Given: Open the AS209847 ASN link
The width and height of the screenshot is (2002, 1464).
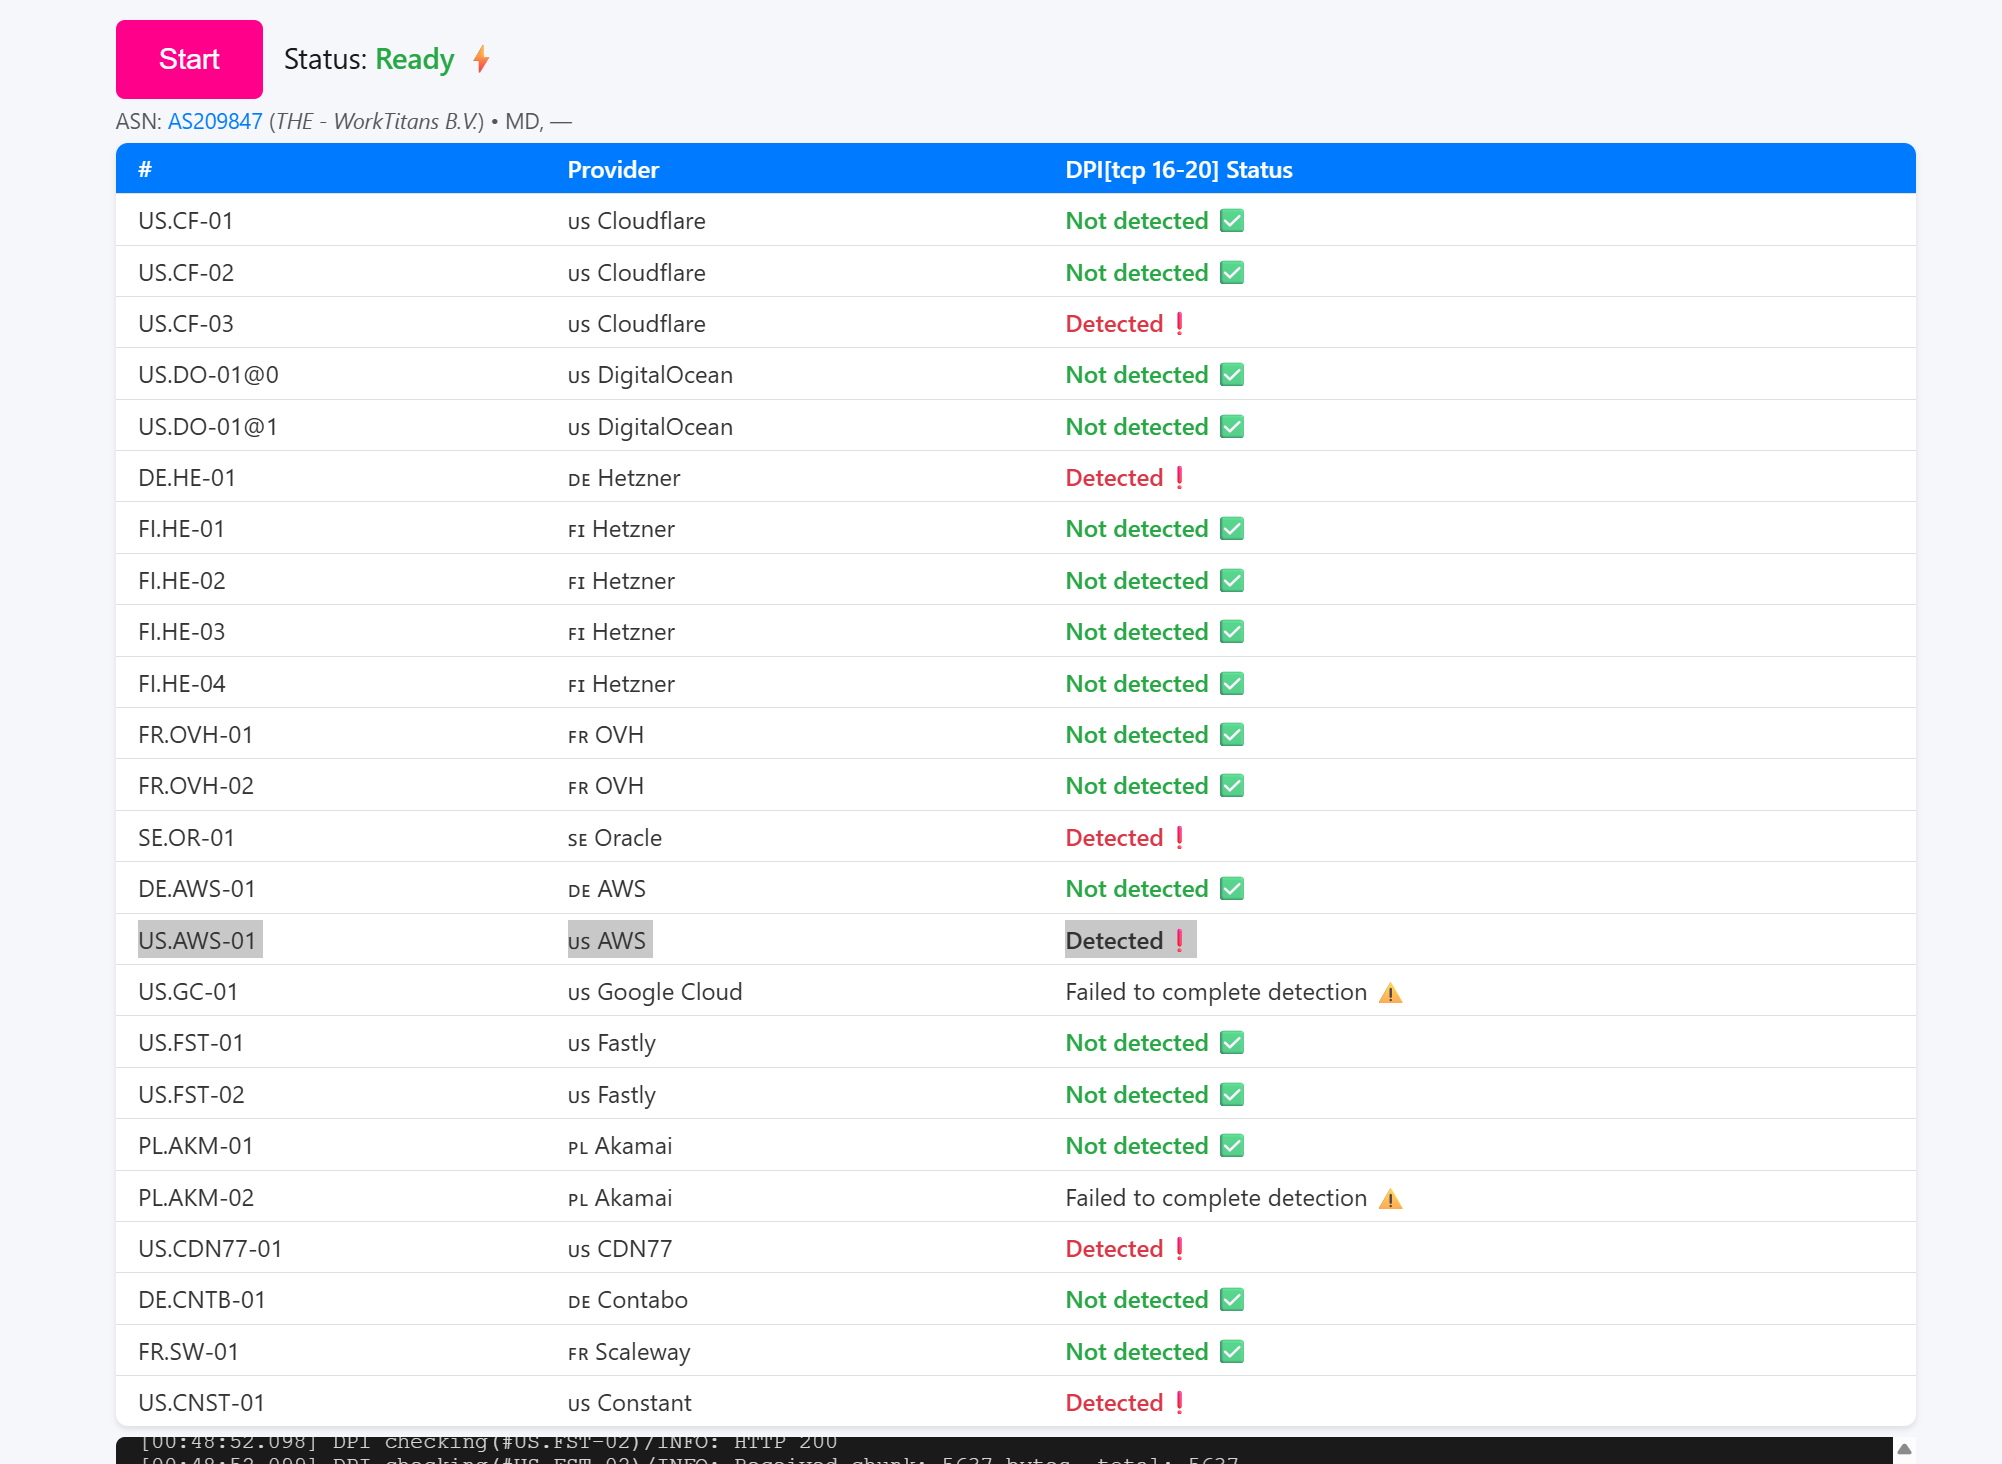Looking at the screenshot, I should (x=215, y=122).
